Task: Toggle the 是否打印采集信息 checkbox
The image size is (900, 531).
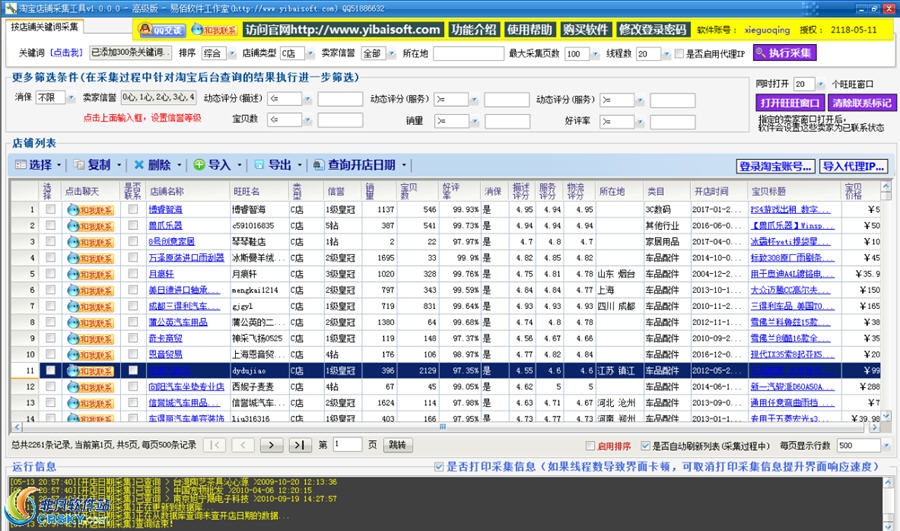Action: pyautogui.click(x=439, y=467)
